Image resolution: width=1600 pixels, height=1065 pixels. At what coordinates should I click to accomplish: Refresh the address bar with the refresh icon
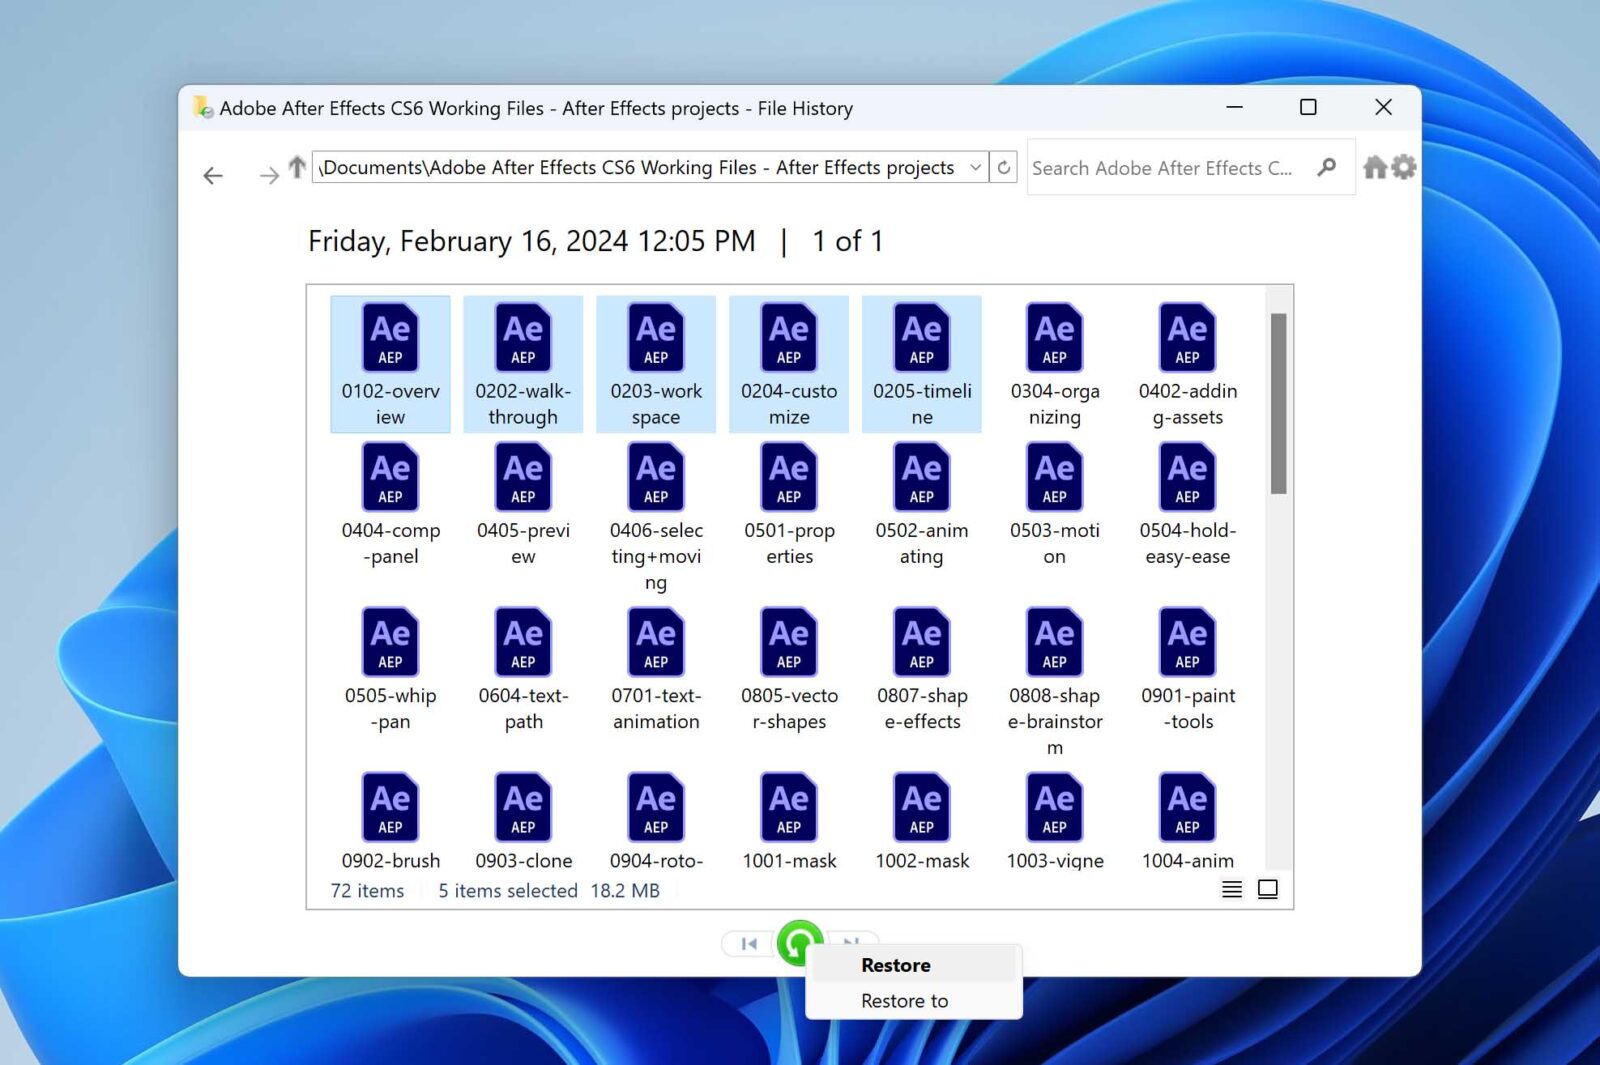1002,168
